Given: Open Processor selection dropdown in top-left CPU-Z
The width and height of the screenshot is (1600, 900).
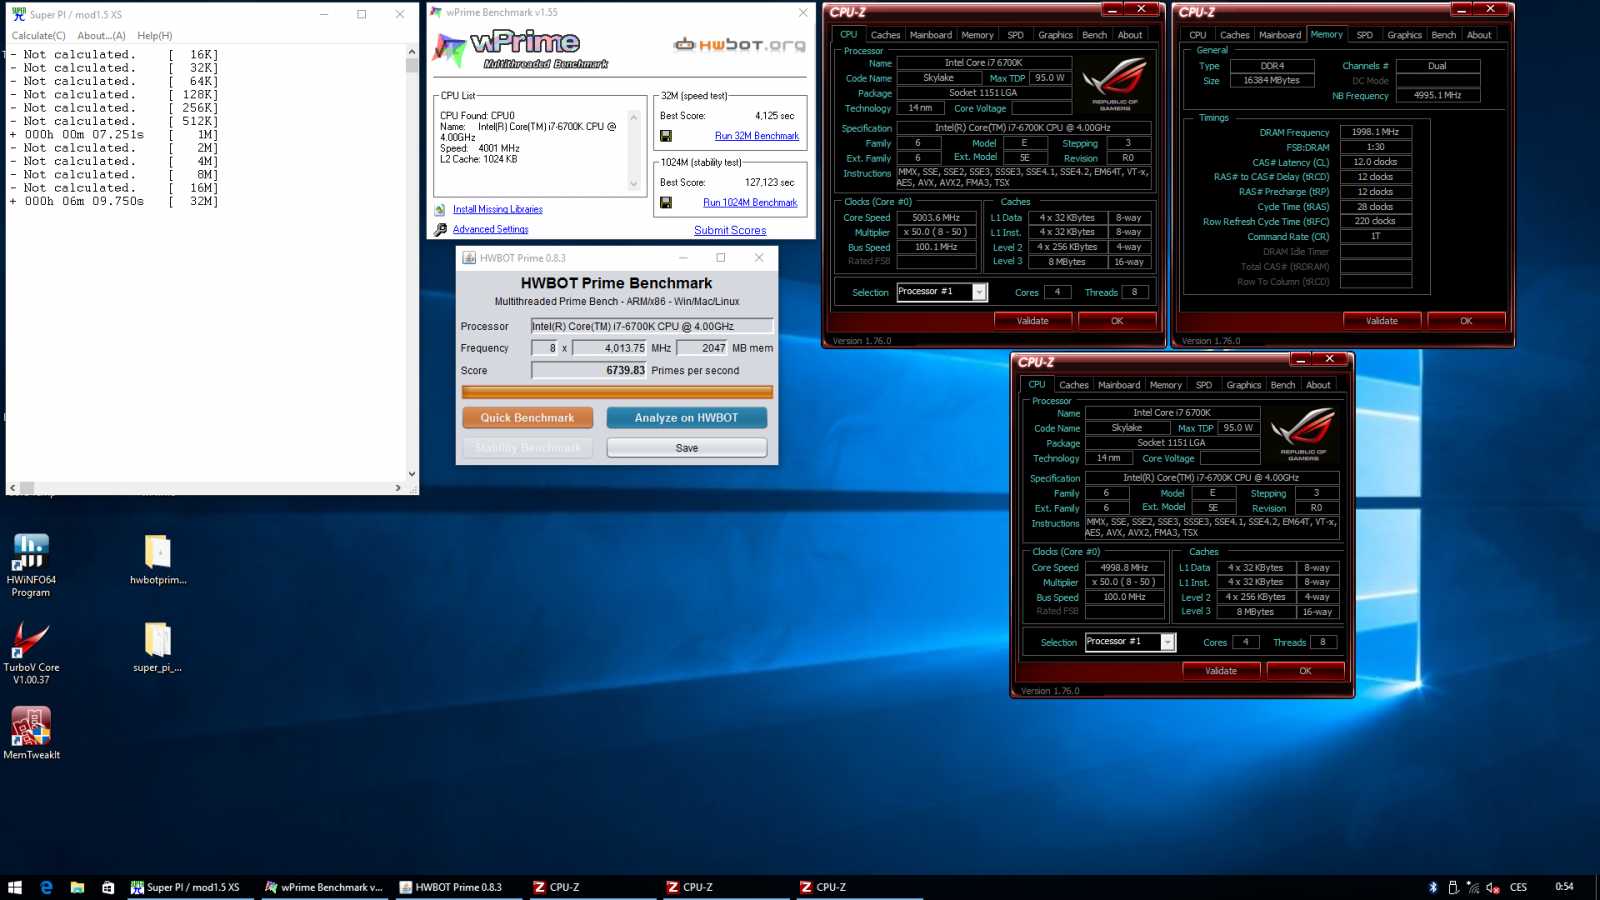Looking at the screenshot, I should tap(979, 292).
